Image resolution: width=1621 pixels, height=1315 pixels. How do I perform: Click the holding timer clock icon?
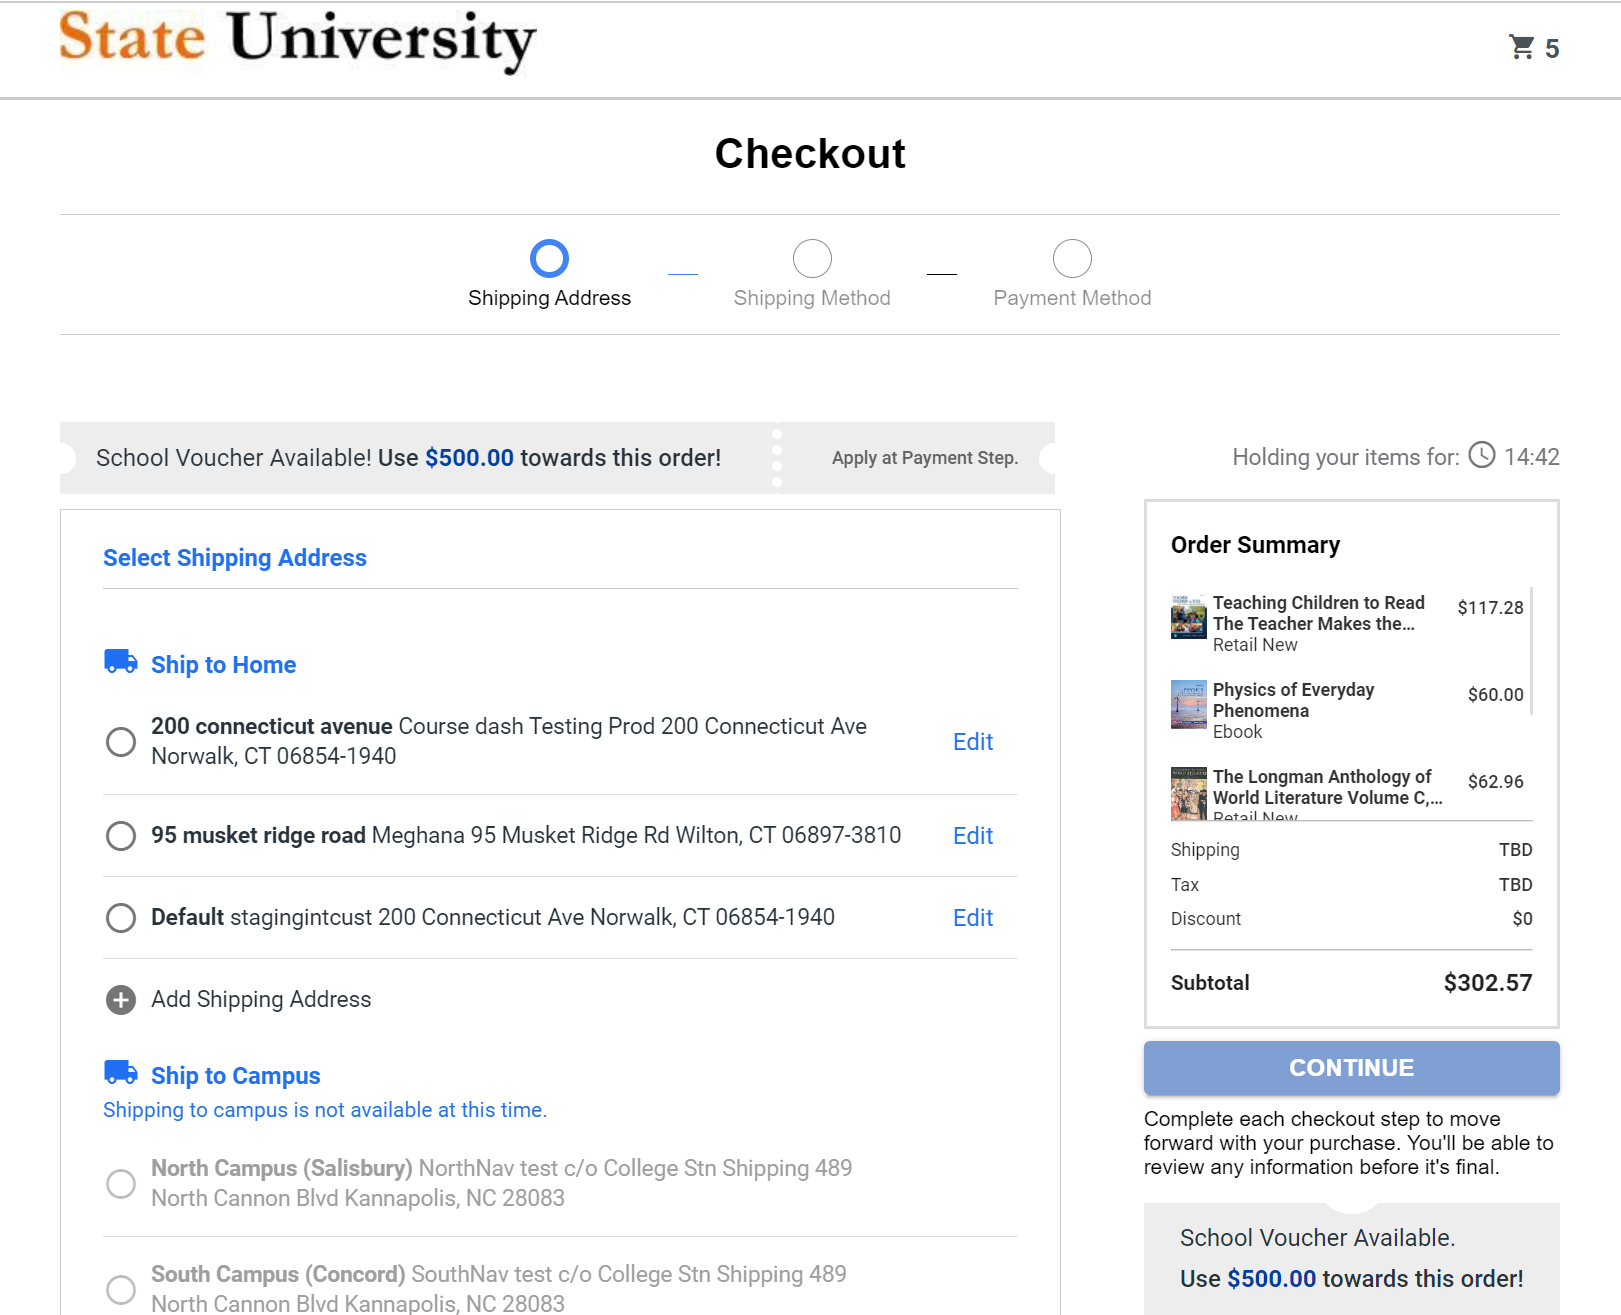click(1481, 456)
